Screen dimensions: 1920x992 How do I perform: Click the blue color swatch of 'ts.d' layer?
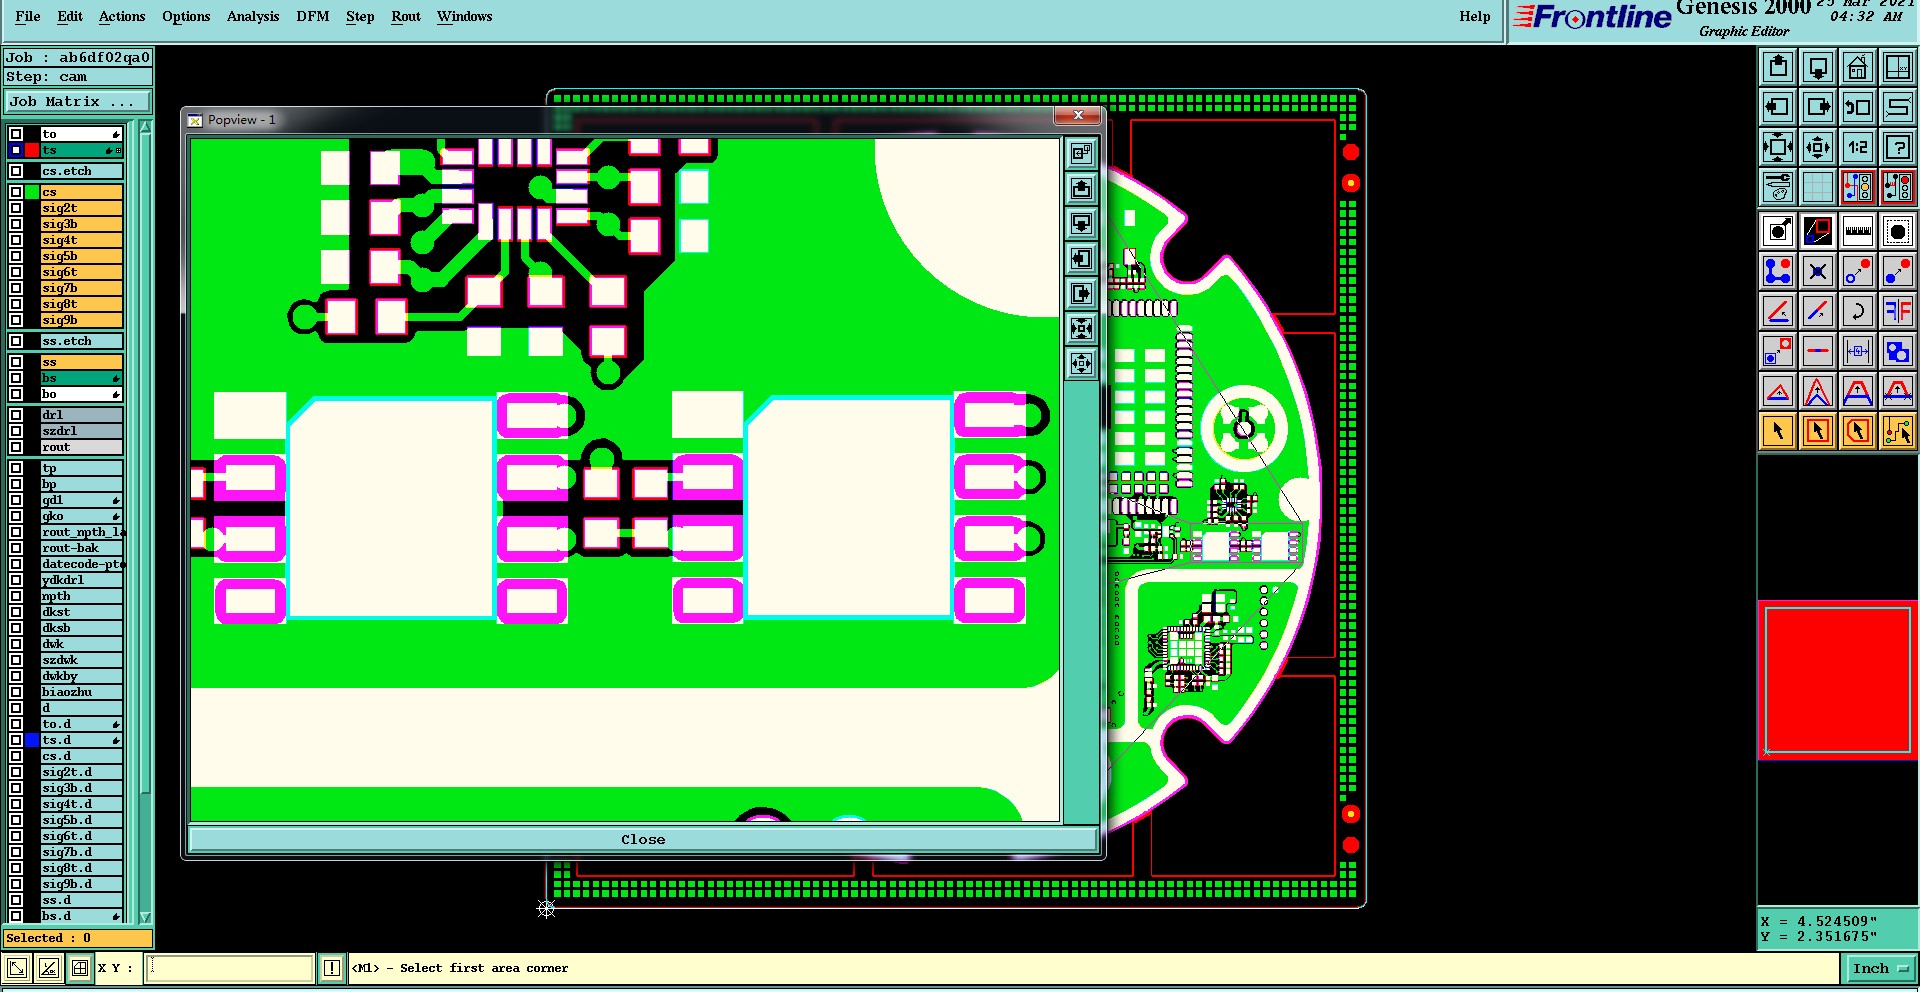(32, 740)
